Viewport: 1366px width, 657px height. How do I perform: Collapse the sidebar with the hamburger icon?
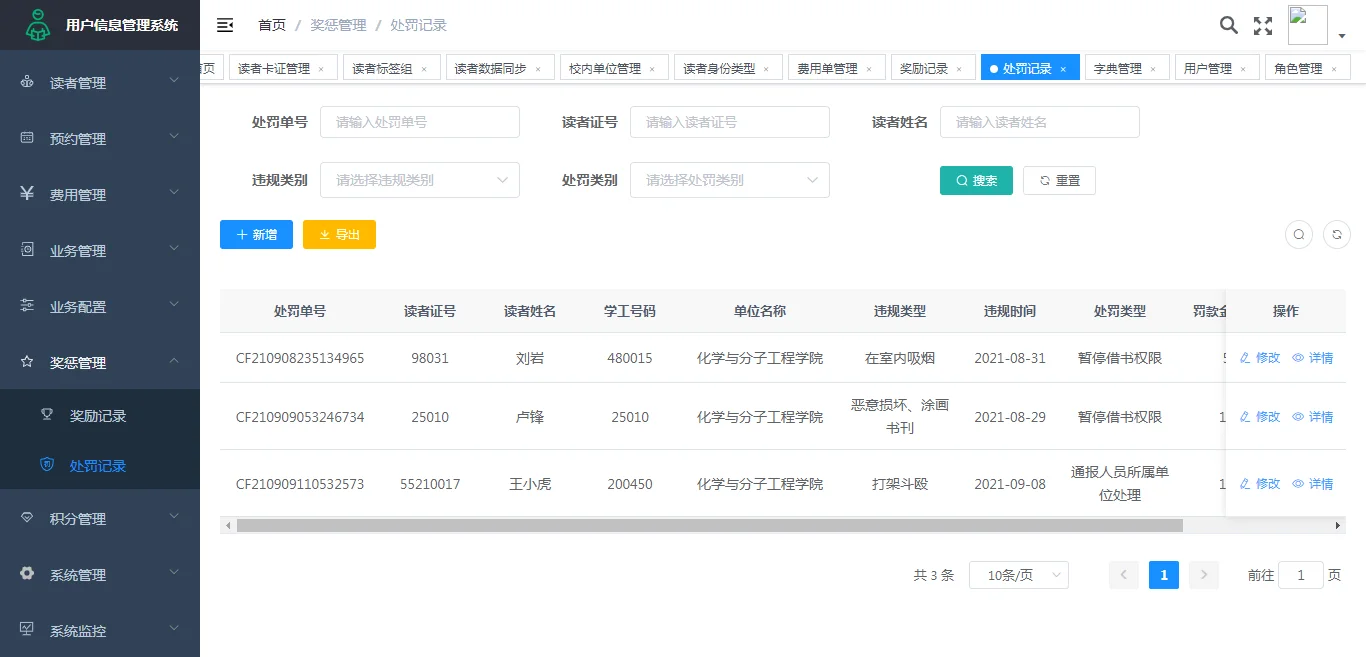tap(225, 25)
